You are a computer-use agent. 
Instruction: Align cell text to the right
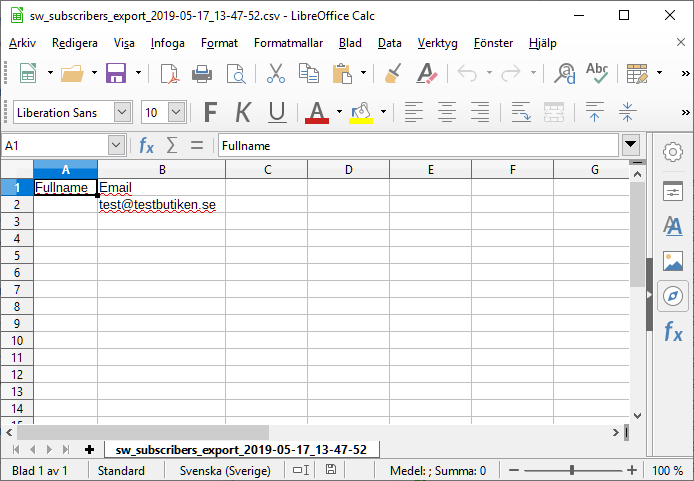pyautogui.click(x=480, y=112)
